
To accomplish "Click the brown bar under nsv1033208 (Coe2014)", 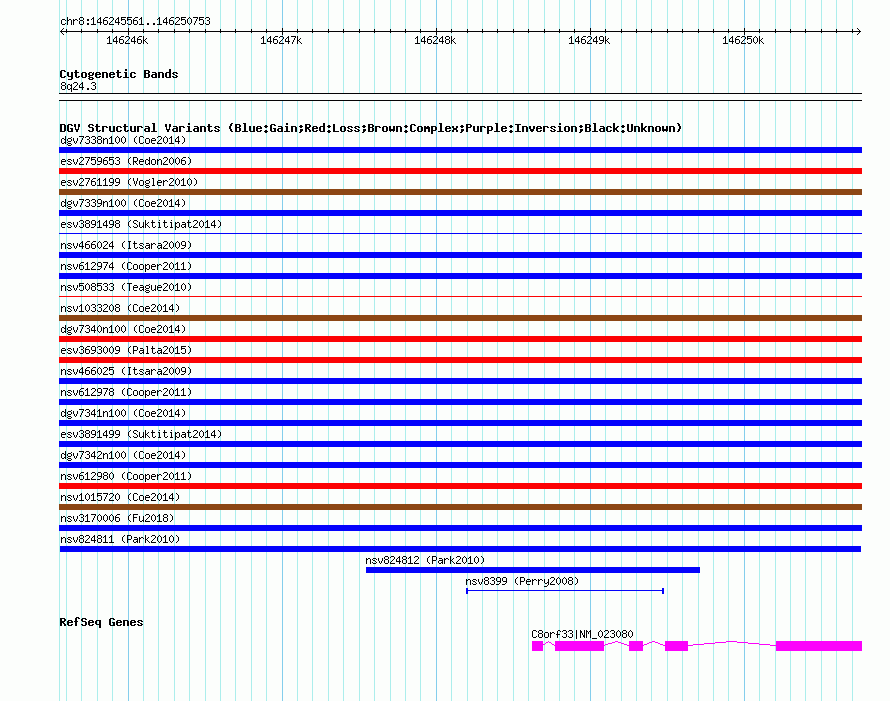I will 460,318.
